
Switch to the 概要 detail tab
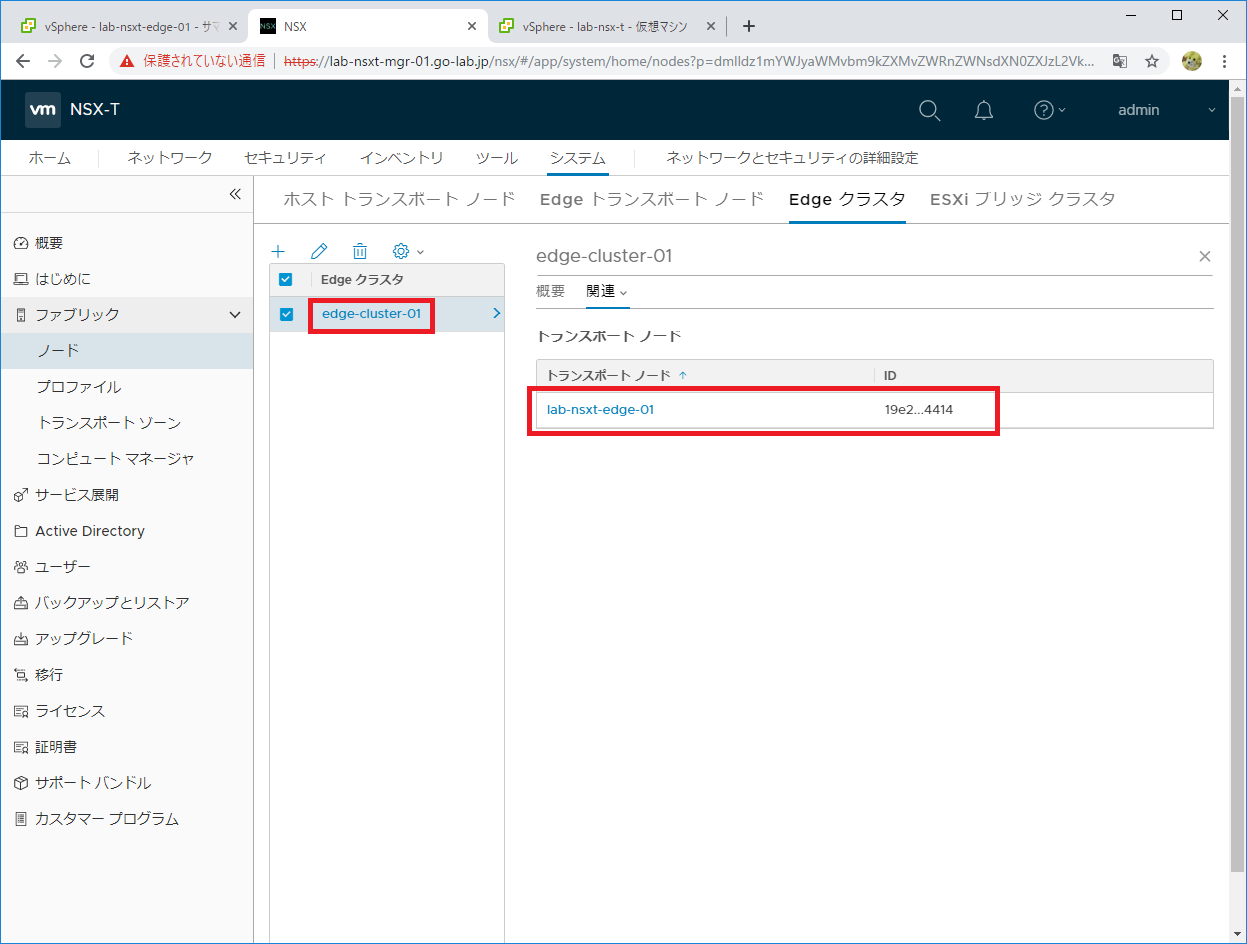(x=550, y=291)
